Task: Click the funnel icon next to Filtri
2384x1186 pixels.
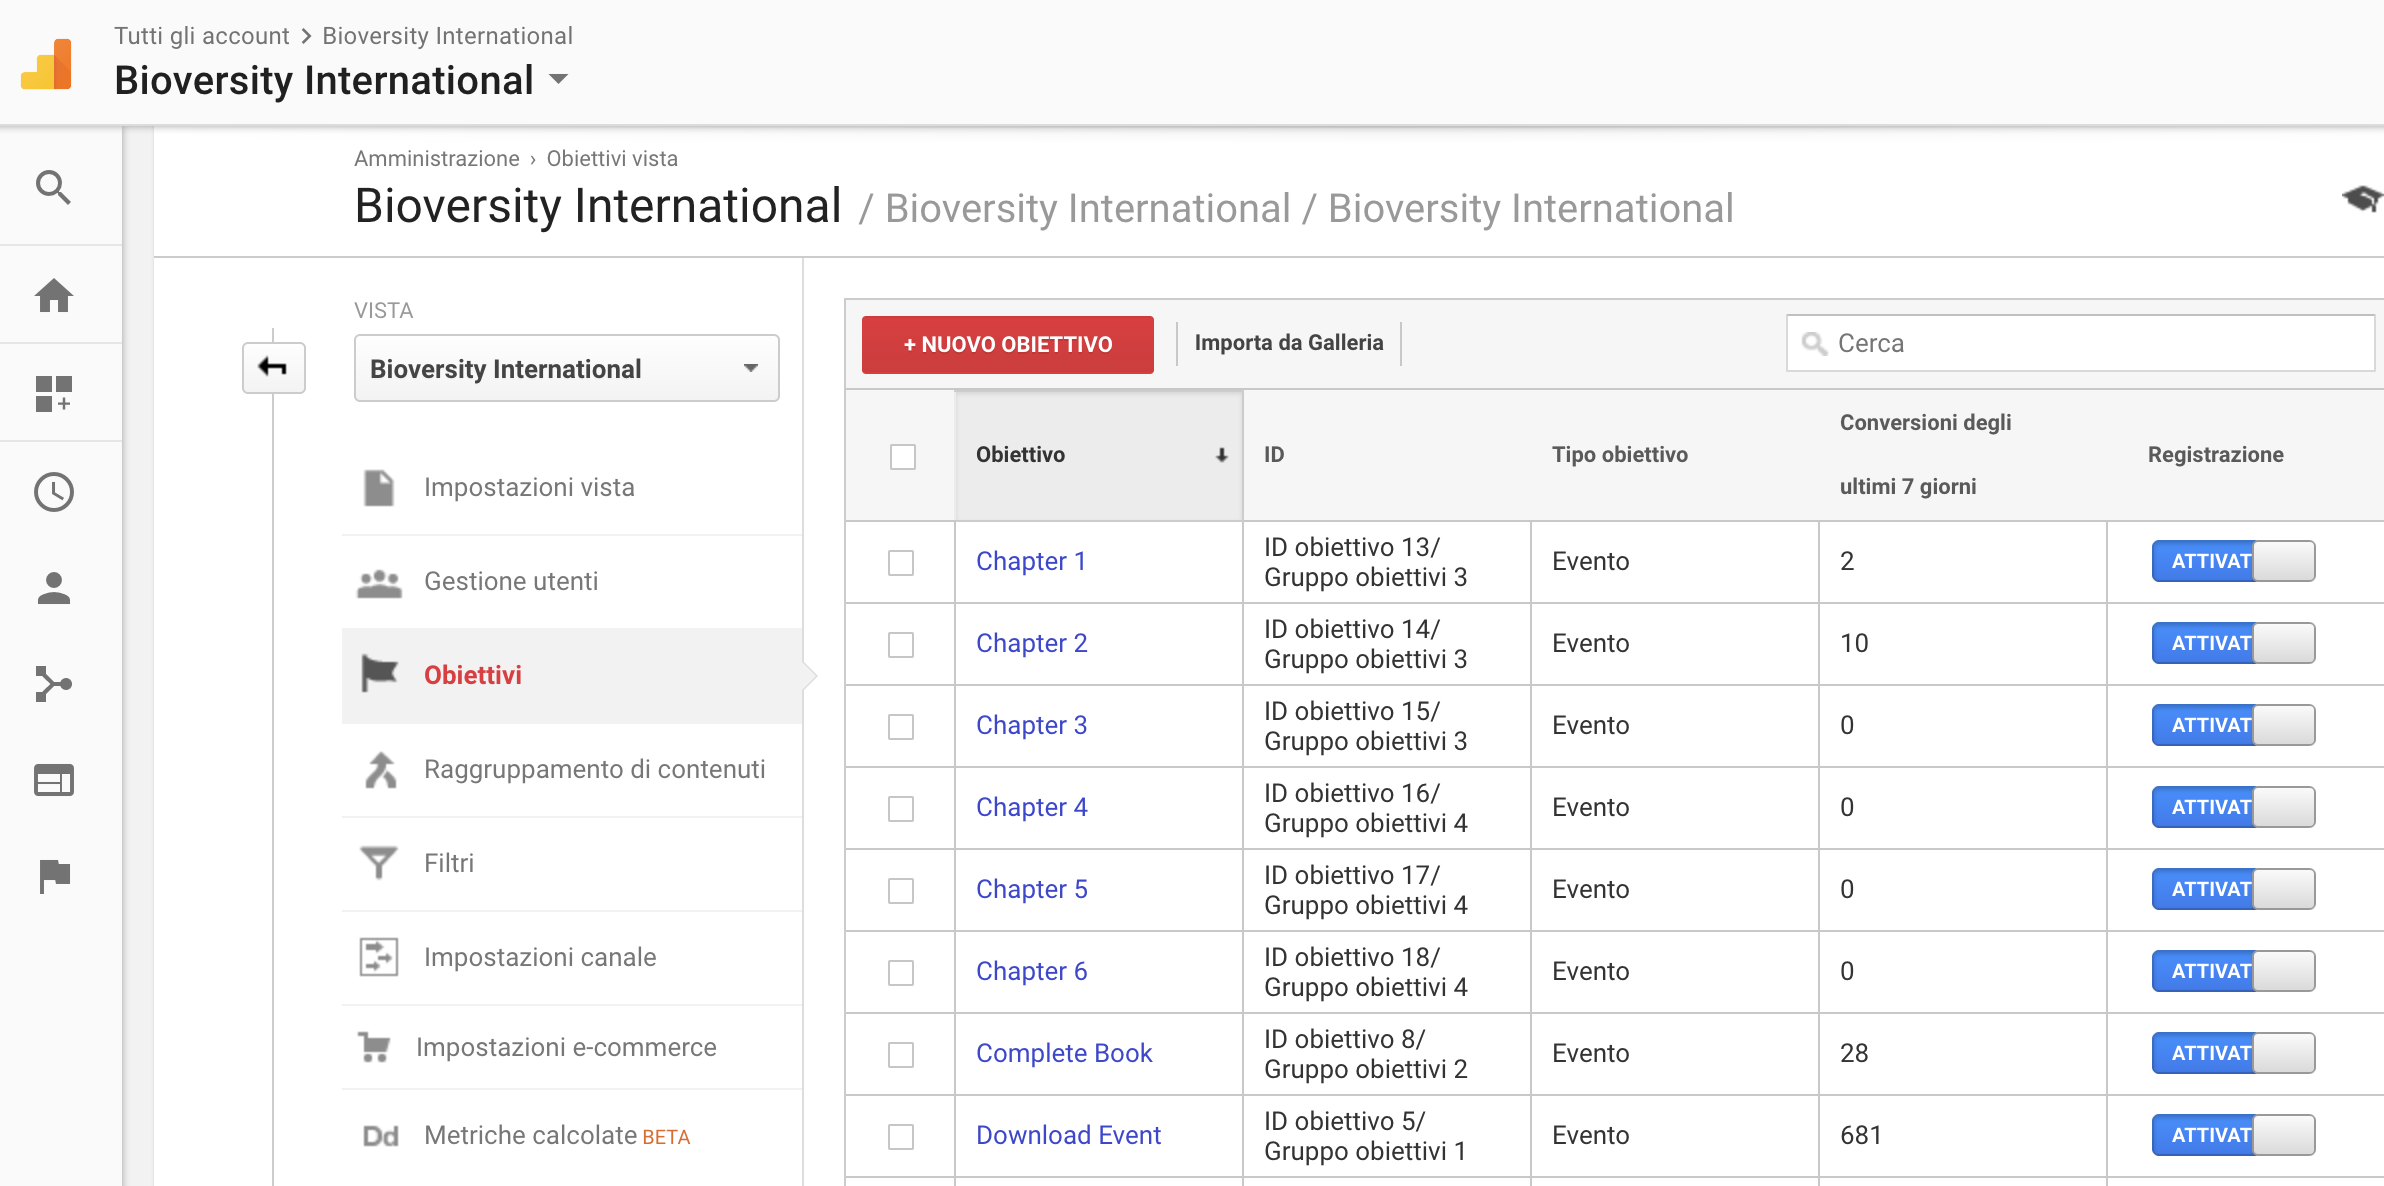Action: coord(379,862)
